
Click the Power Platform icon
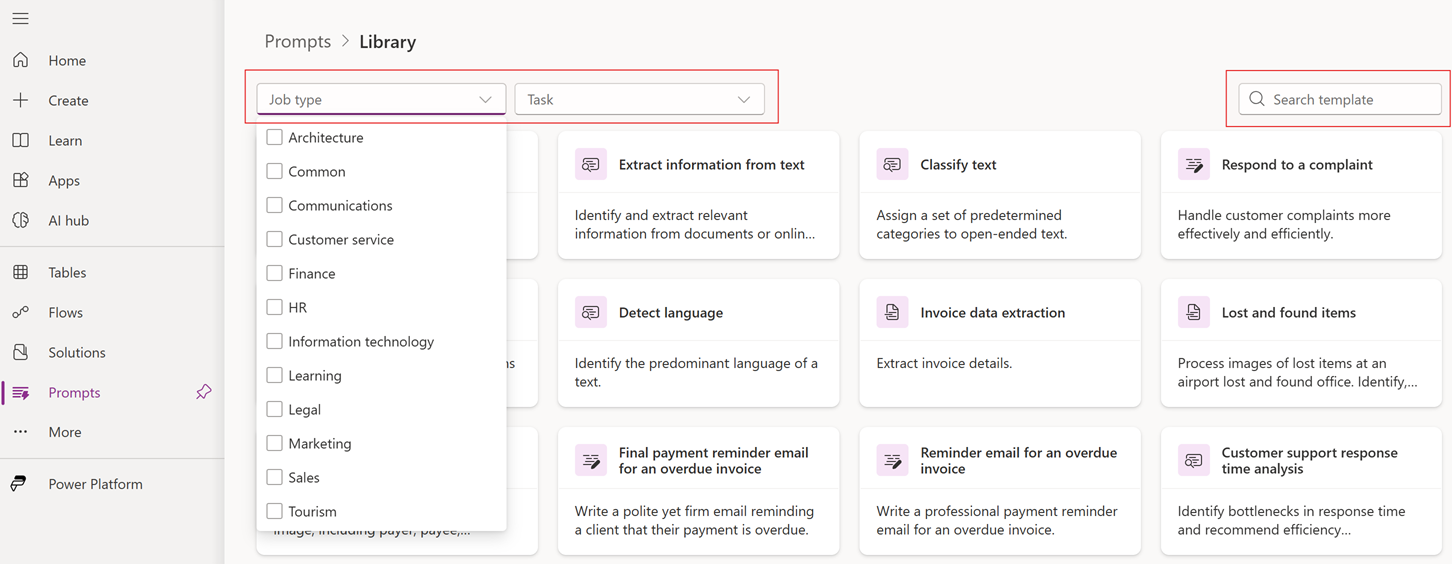19,484
